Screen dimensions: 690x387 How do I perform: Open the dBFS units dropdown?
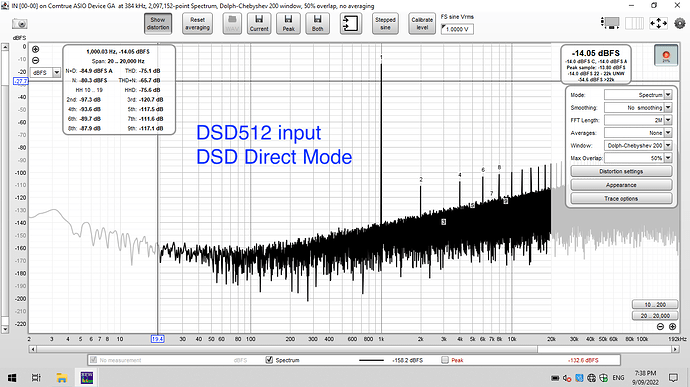pos(56,73)
